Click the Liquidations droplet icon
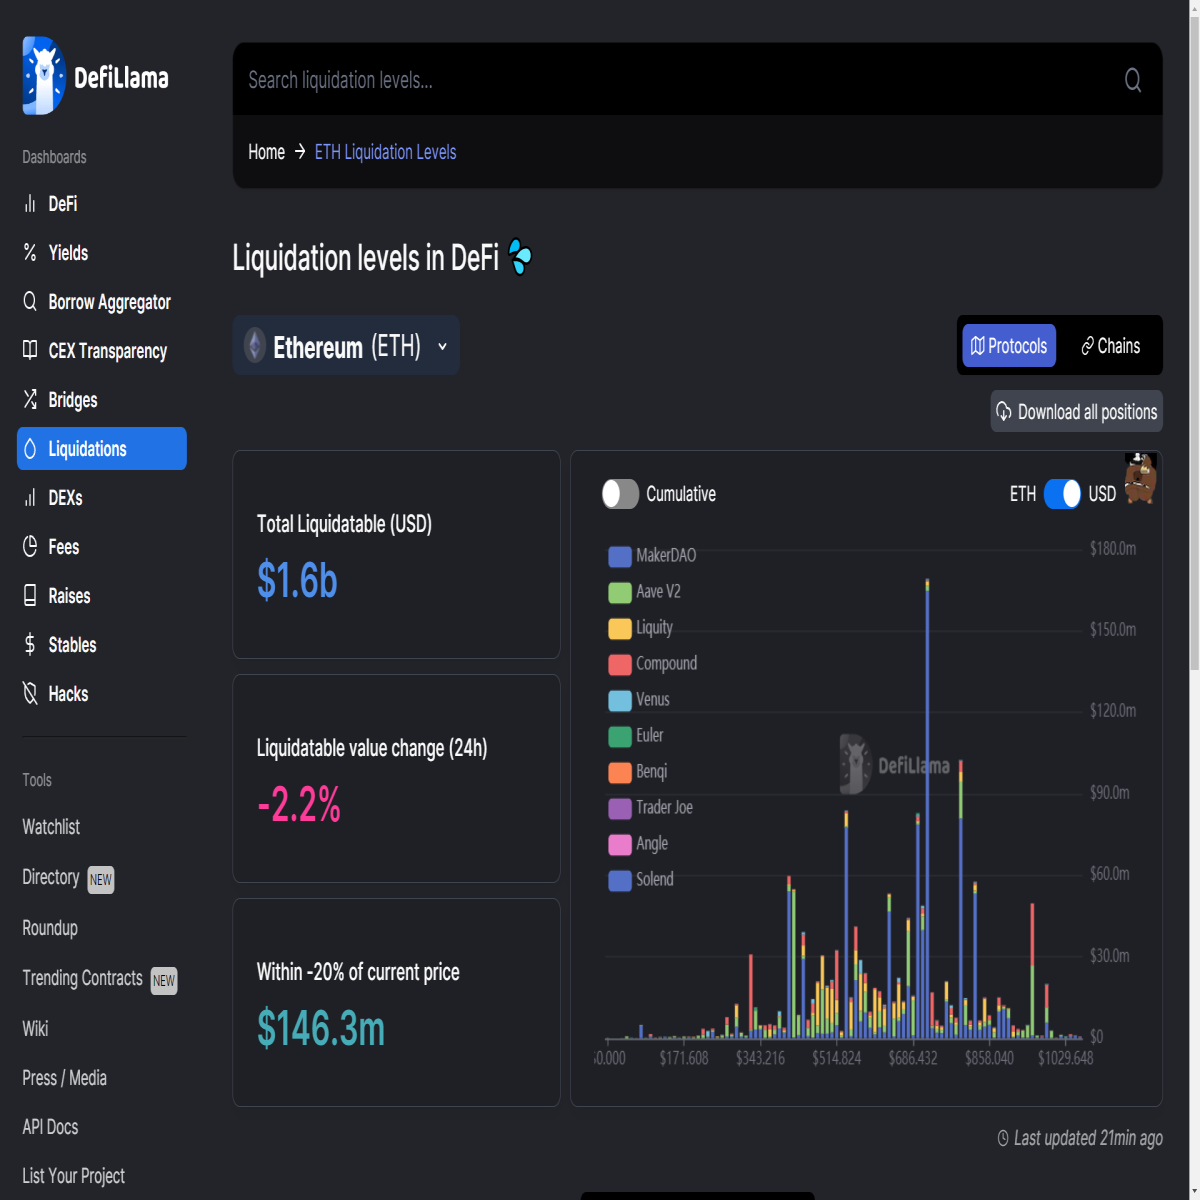The image size is (1200, 1200). tap(30, 449)
